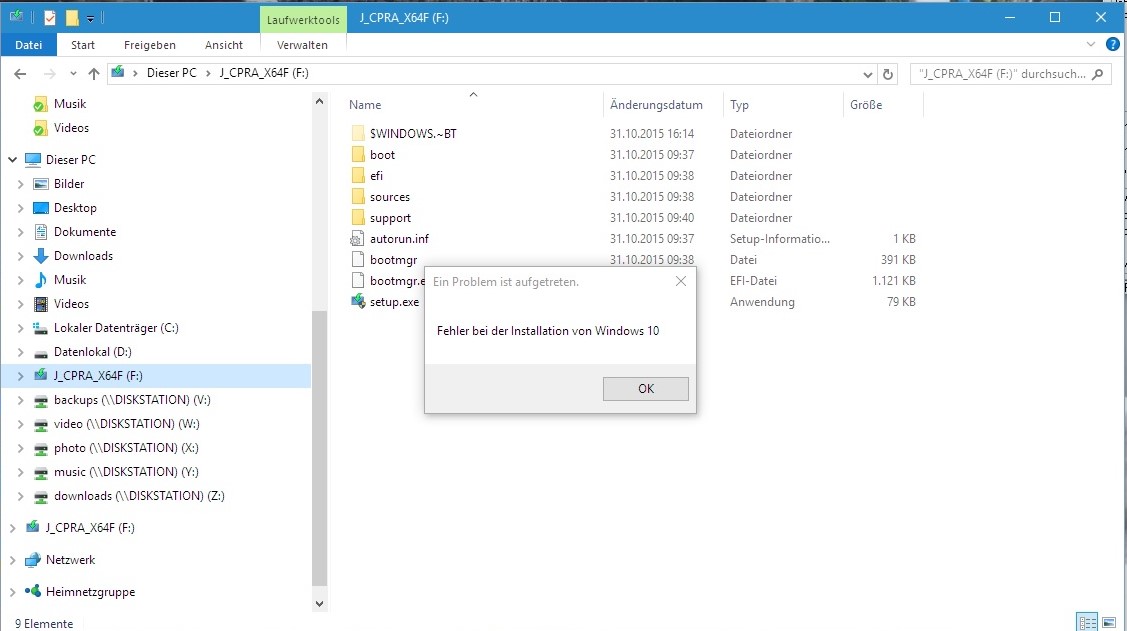Click the OK button in error dialog
The height and width of the screenshot is (631, 1127).
click(x=645, y=389)
